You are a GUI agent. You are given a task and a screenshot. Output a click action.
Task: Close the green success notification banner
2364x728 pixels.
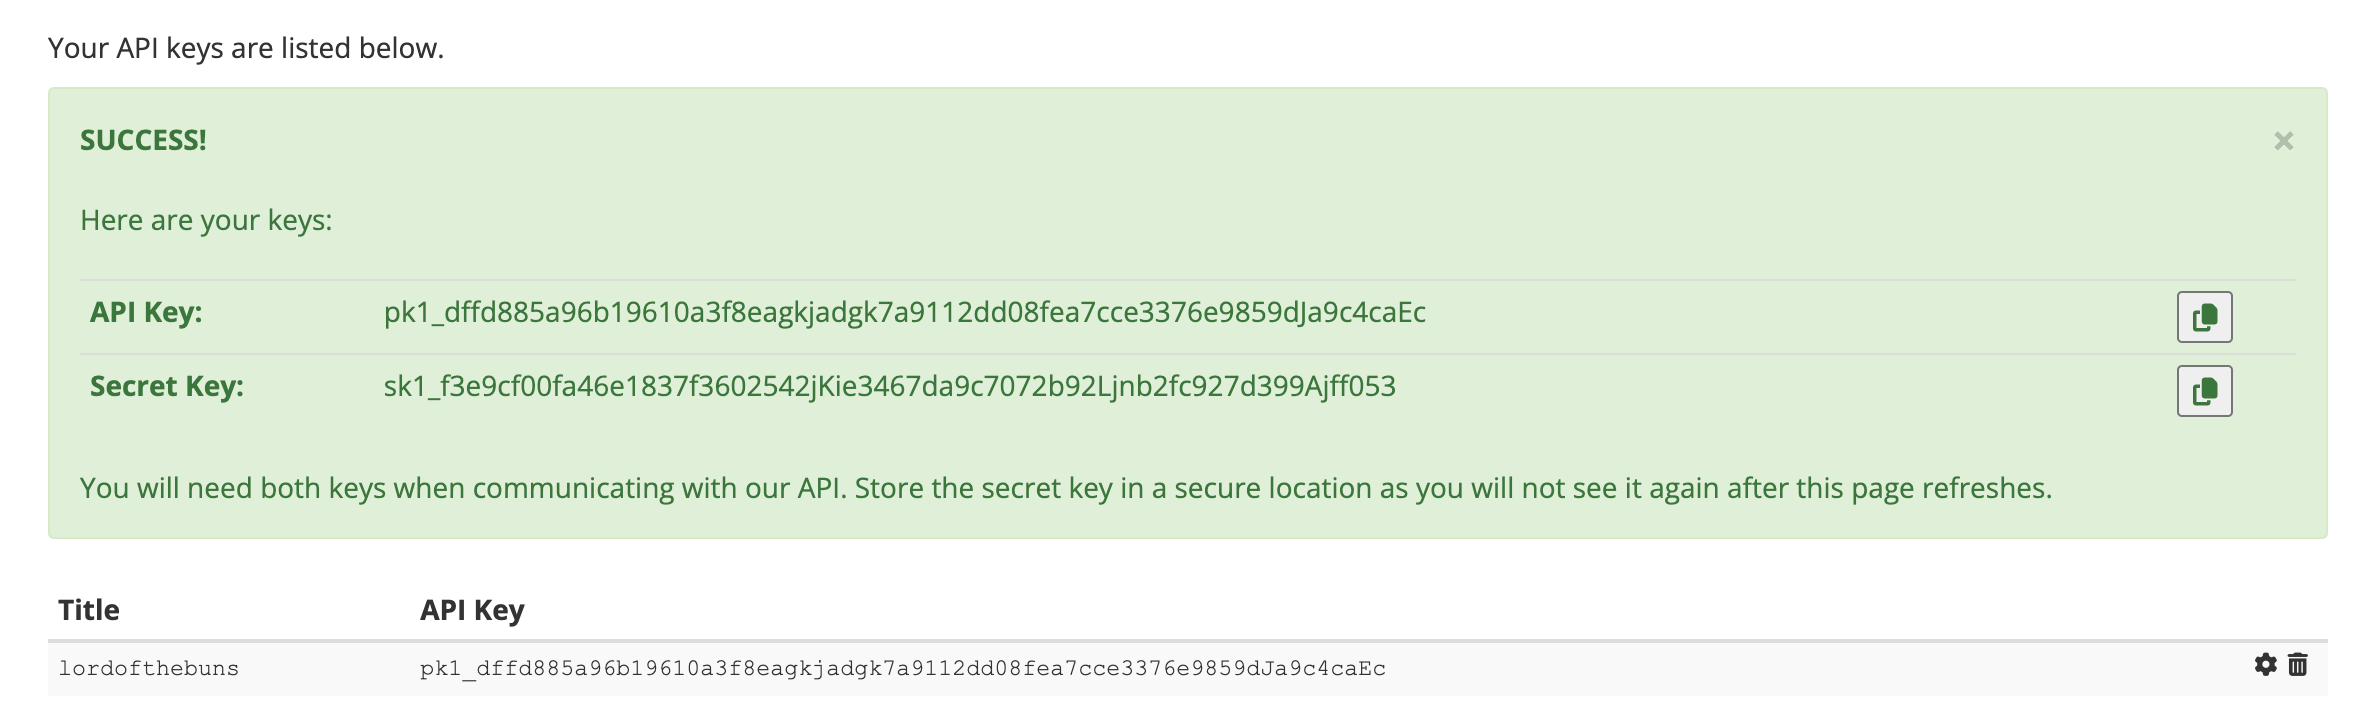pyautogui.click(x=2283, y=142)
